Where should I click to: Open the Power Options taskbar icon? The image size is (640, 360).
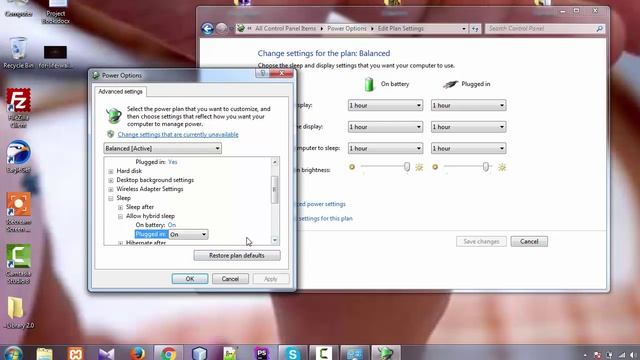click(386, 353)
